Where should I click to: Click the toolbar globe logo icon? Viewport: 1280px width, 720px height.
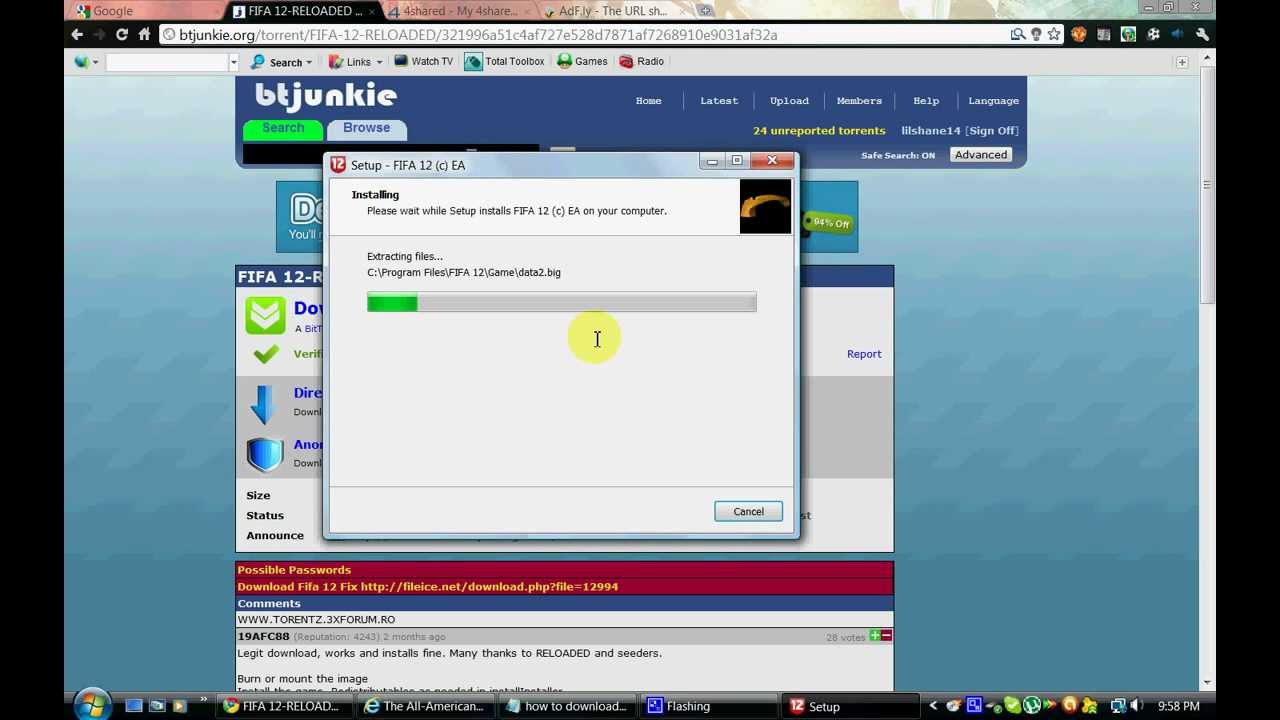click(81, 62)
